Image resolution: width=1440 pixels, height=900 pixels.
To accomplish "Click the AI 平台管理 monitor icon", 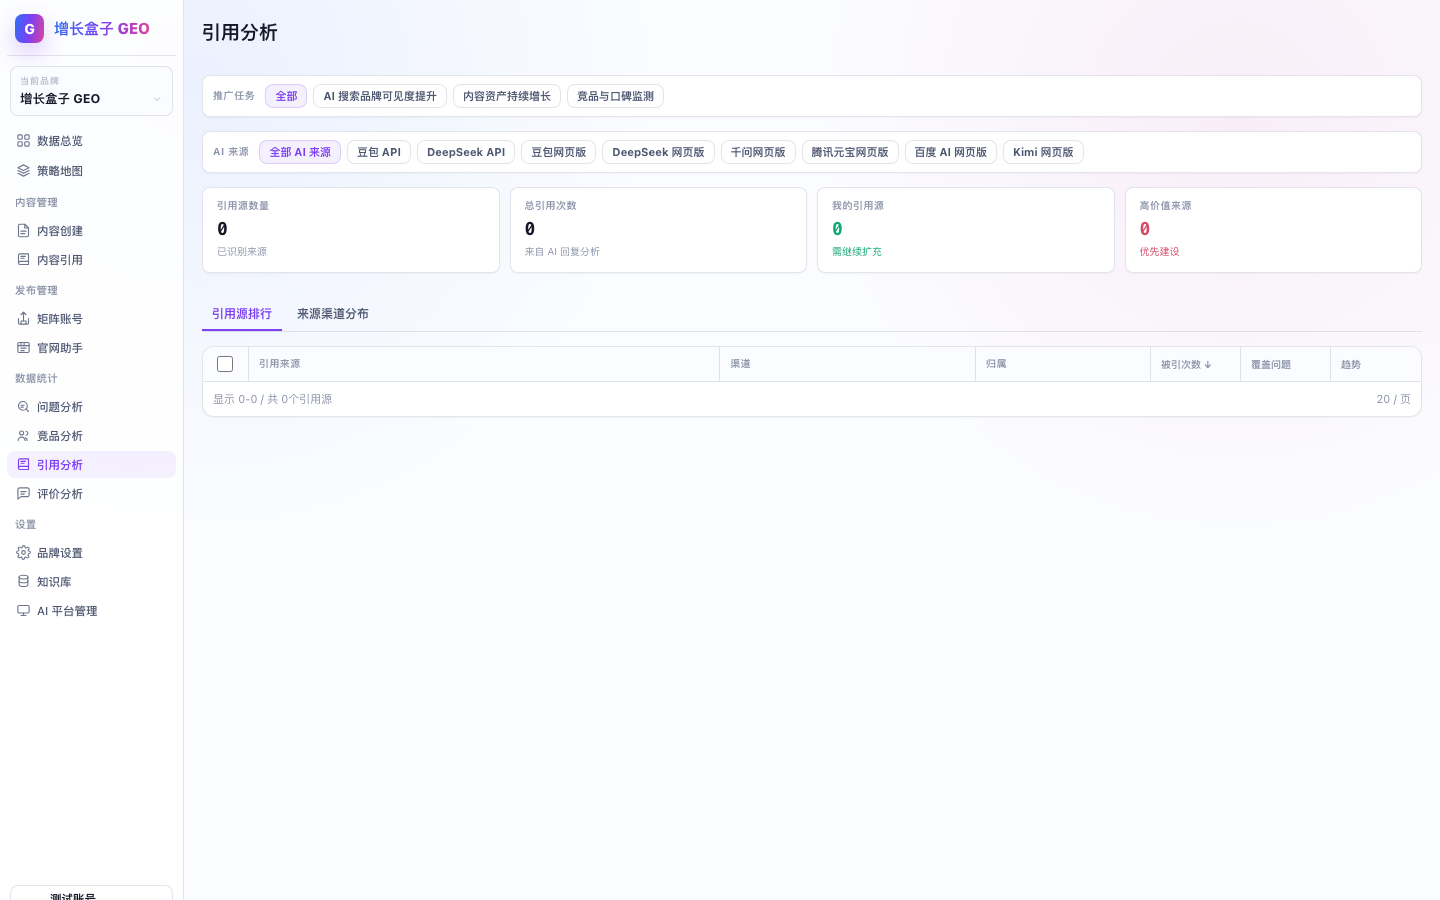I will click(x=23, y=611).
